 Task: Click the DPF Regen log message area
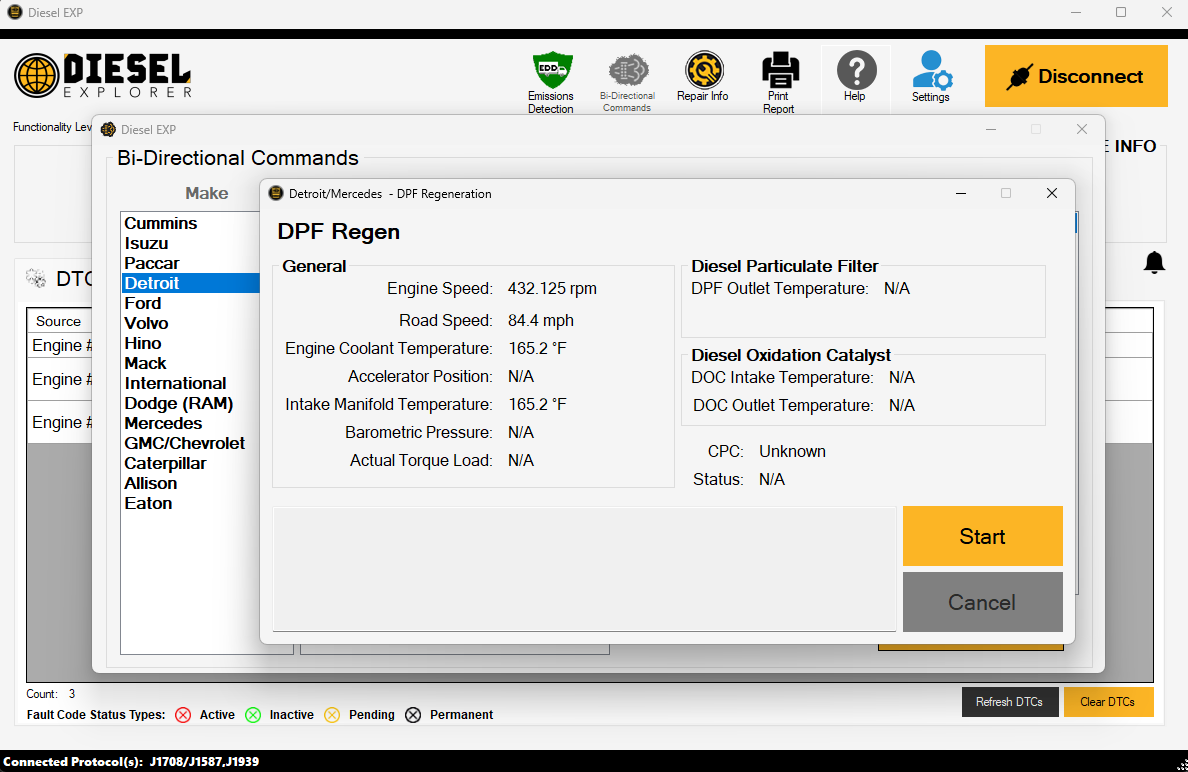pyautogui.click(x=584, y=569)
